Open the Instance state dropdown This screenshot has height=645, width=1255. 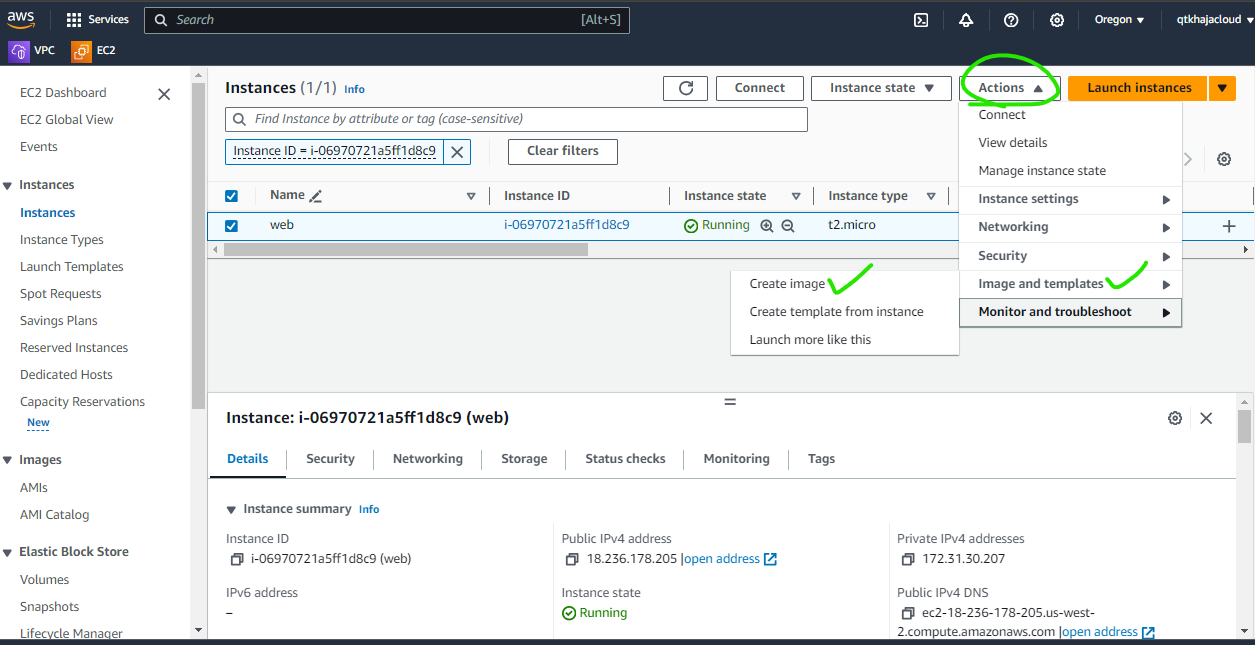[x=880, y=88]
